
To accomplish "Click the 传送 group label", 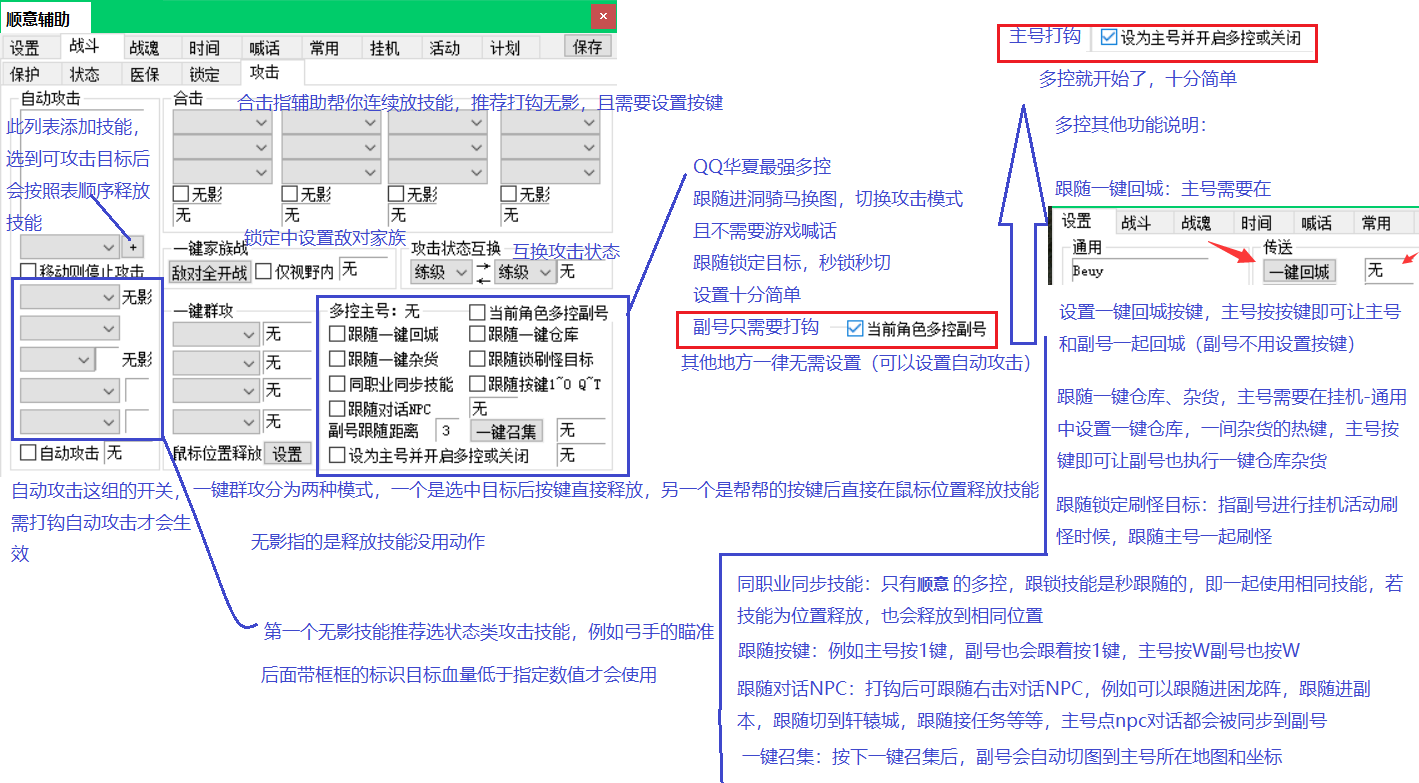I will [1279, 246].
